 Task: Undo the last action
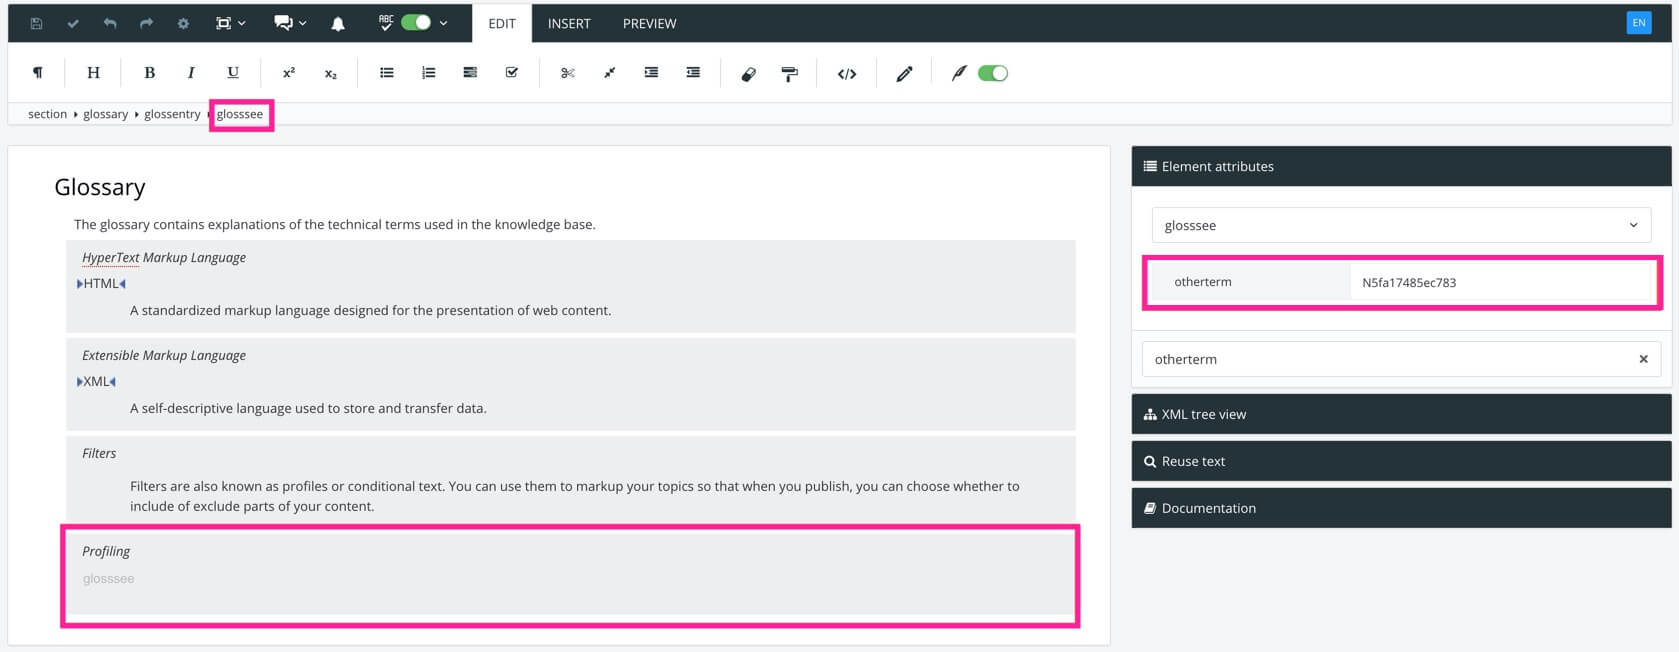pos(110,23)
